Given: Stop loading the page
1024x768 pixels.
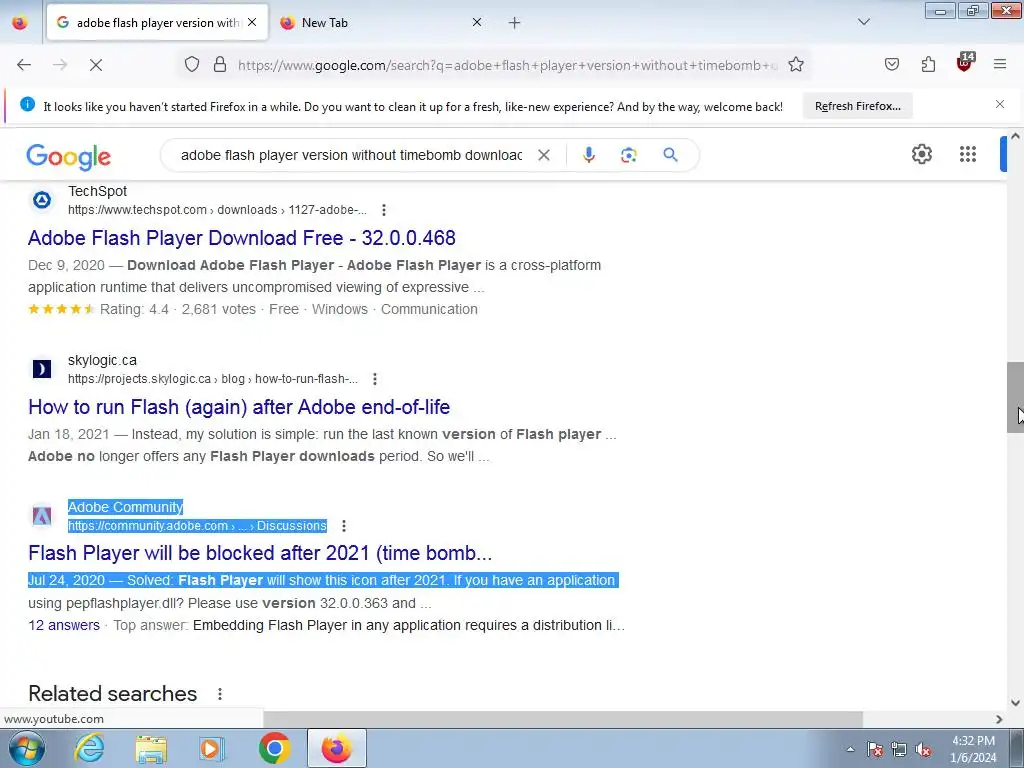Looking at the screenshot, I should point(95,65).
